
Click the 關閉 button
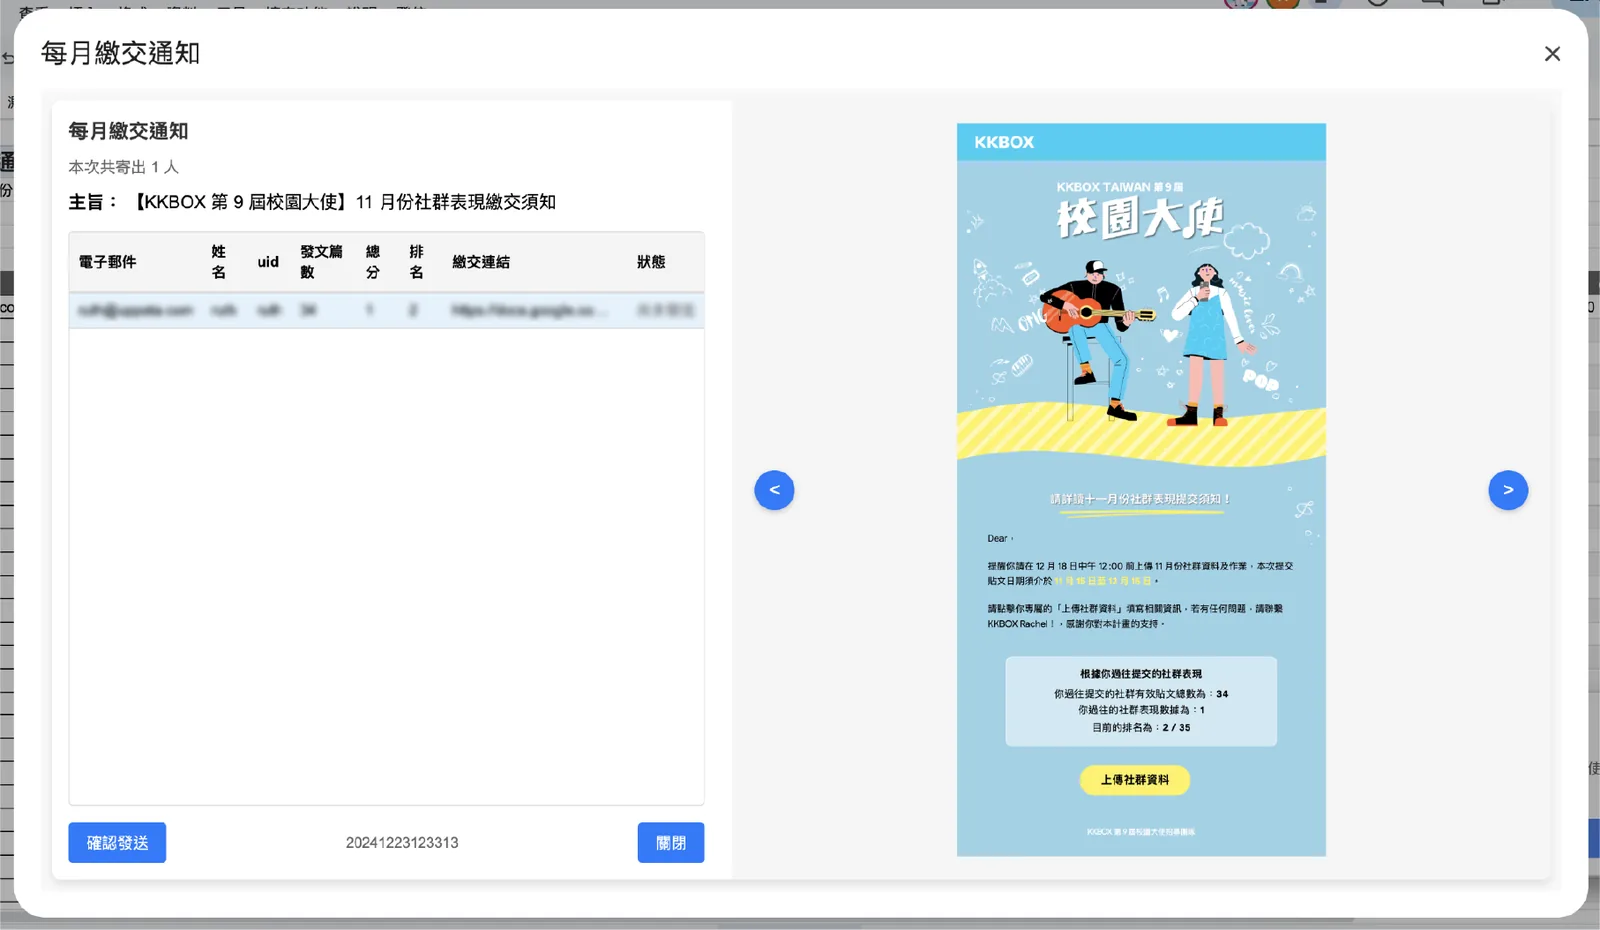[x=671, y=843]
